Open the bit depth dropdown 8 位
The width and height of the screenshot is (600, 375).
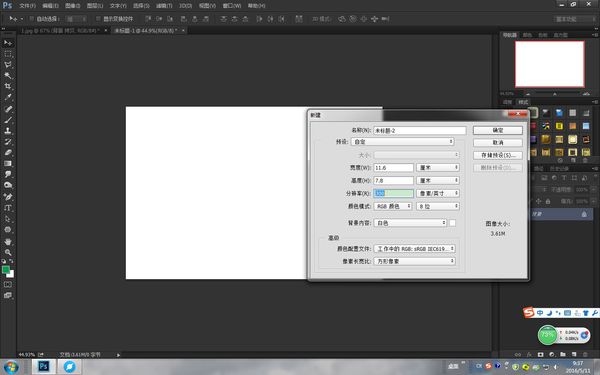click(x=438, y=206)
